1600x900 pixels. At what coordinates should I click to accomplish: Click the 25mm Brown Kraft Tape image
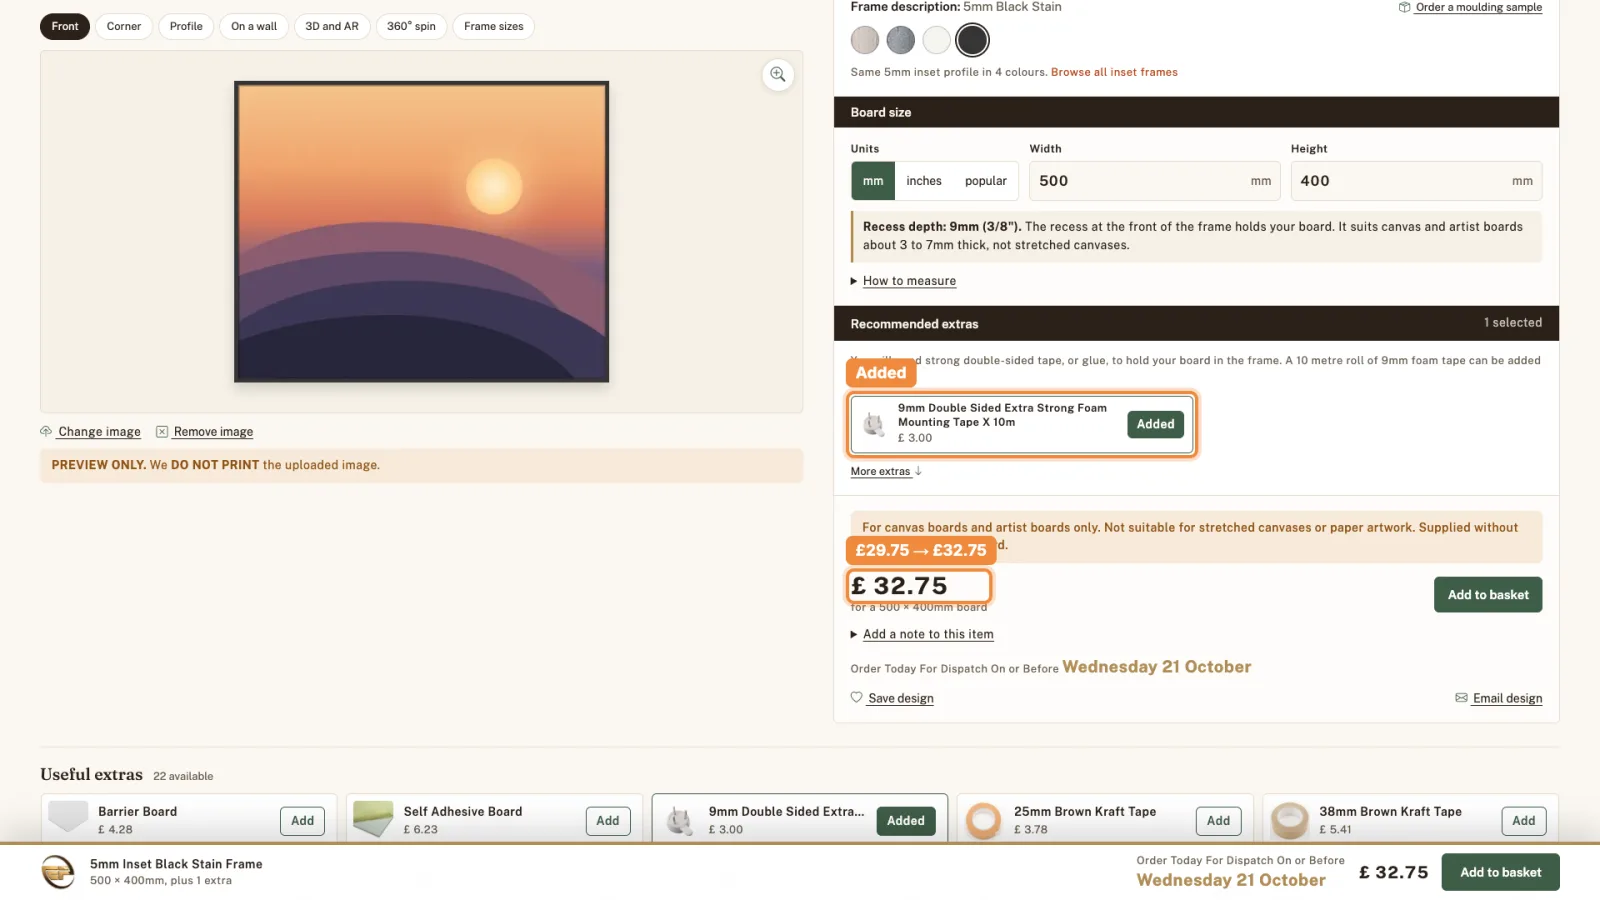pos(984,821)
